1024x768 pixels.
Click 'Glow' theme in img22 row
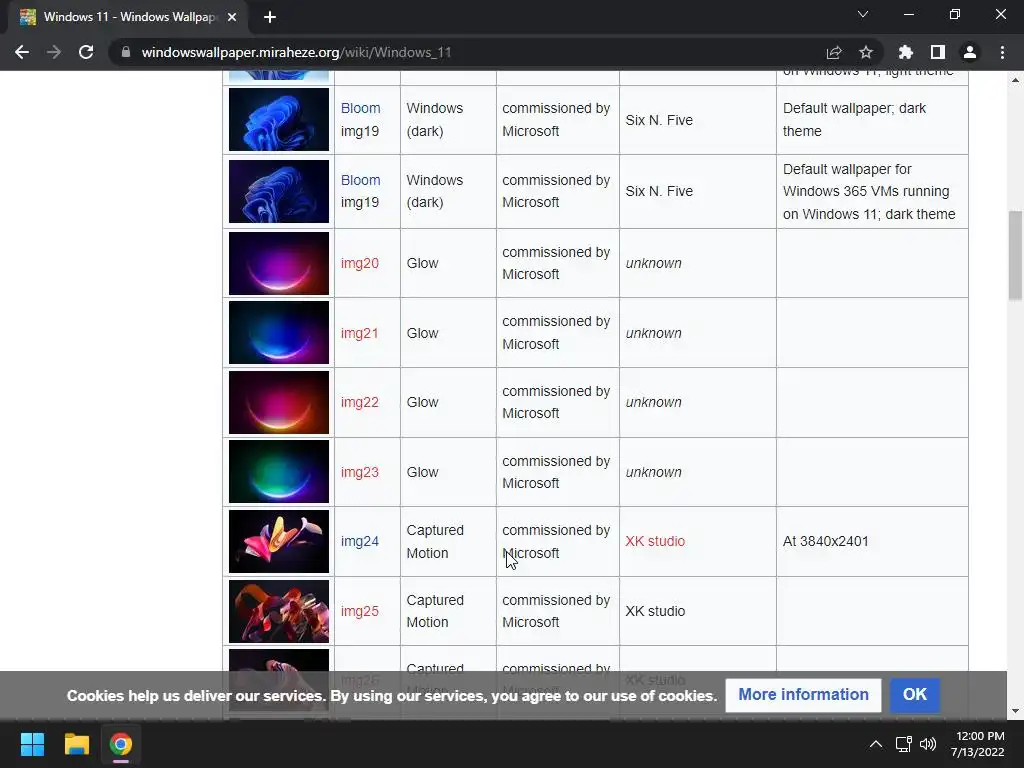coord(423,402)
